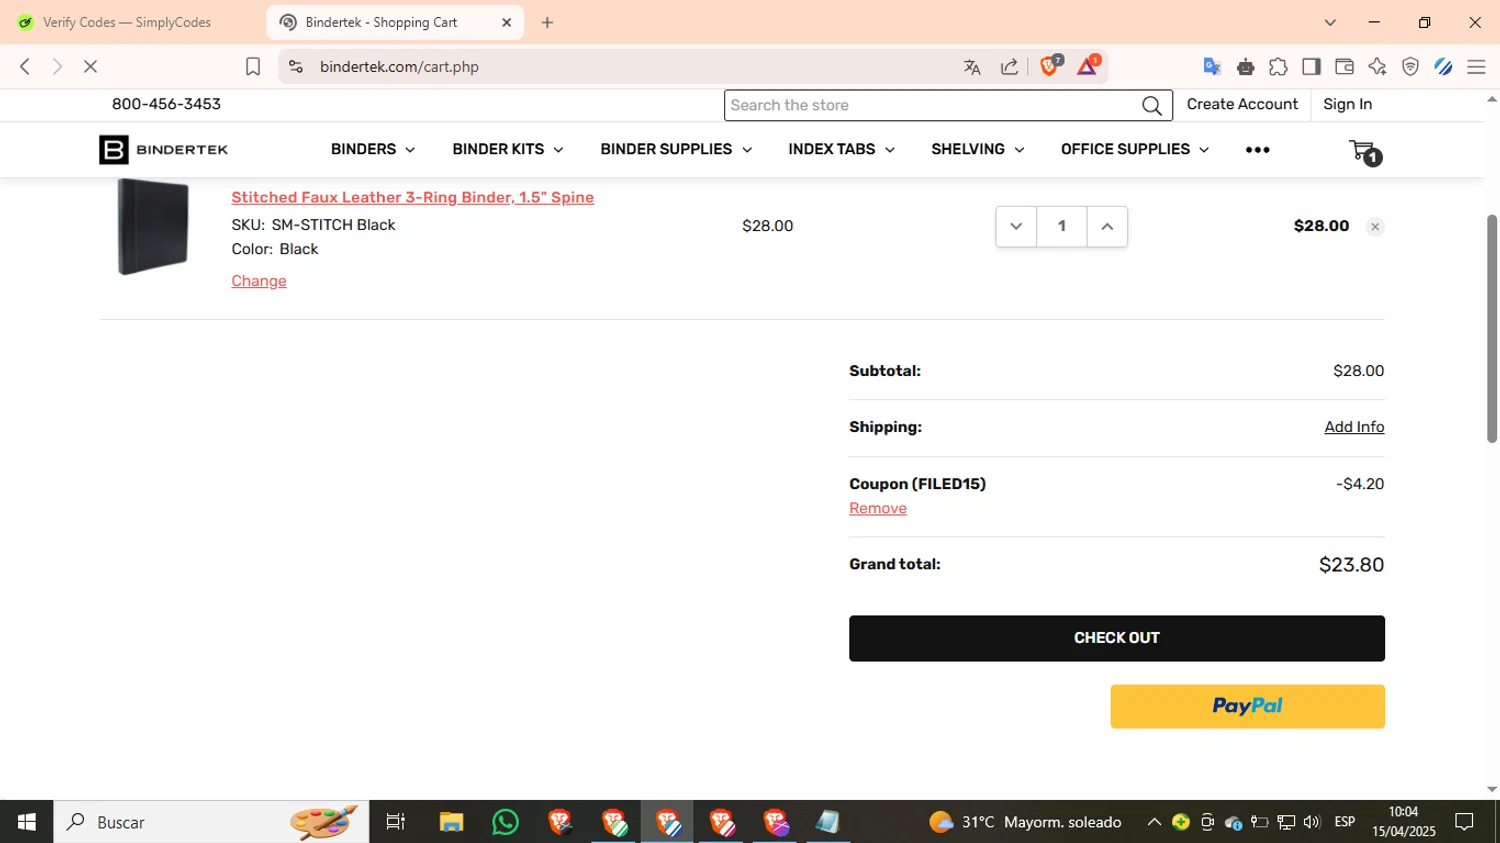Stop page loading with the X button

90,66
